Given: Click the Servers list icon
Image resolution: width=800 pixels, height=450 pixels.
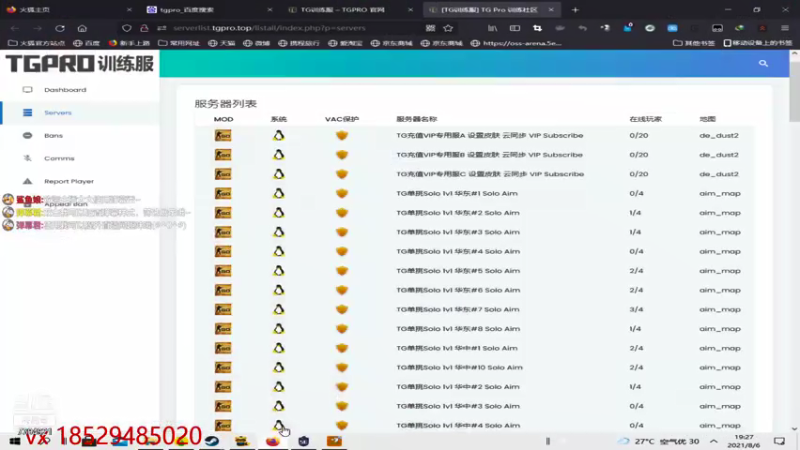Looking at the screenshot, I should pyautogui.click(x=28, y=113).
